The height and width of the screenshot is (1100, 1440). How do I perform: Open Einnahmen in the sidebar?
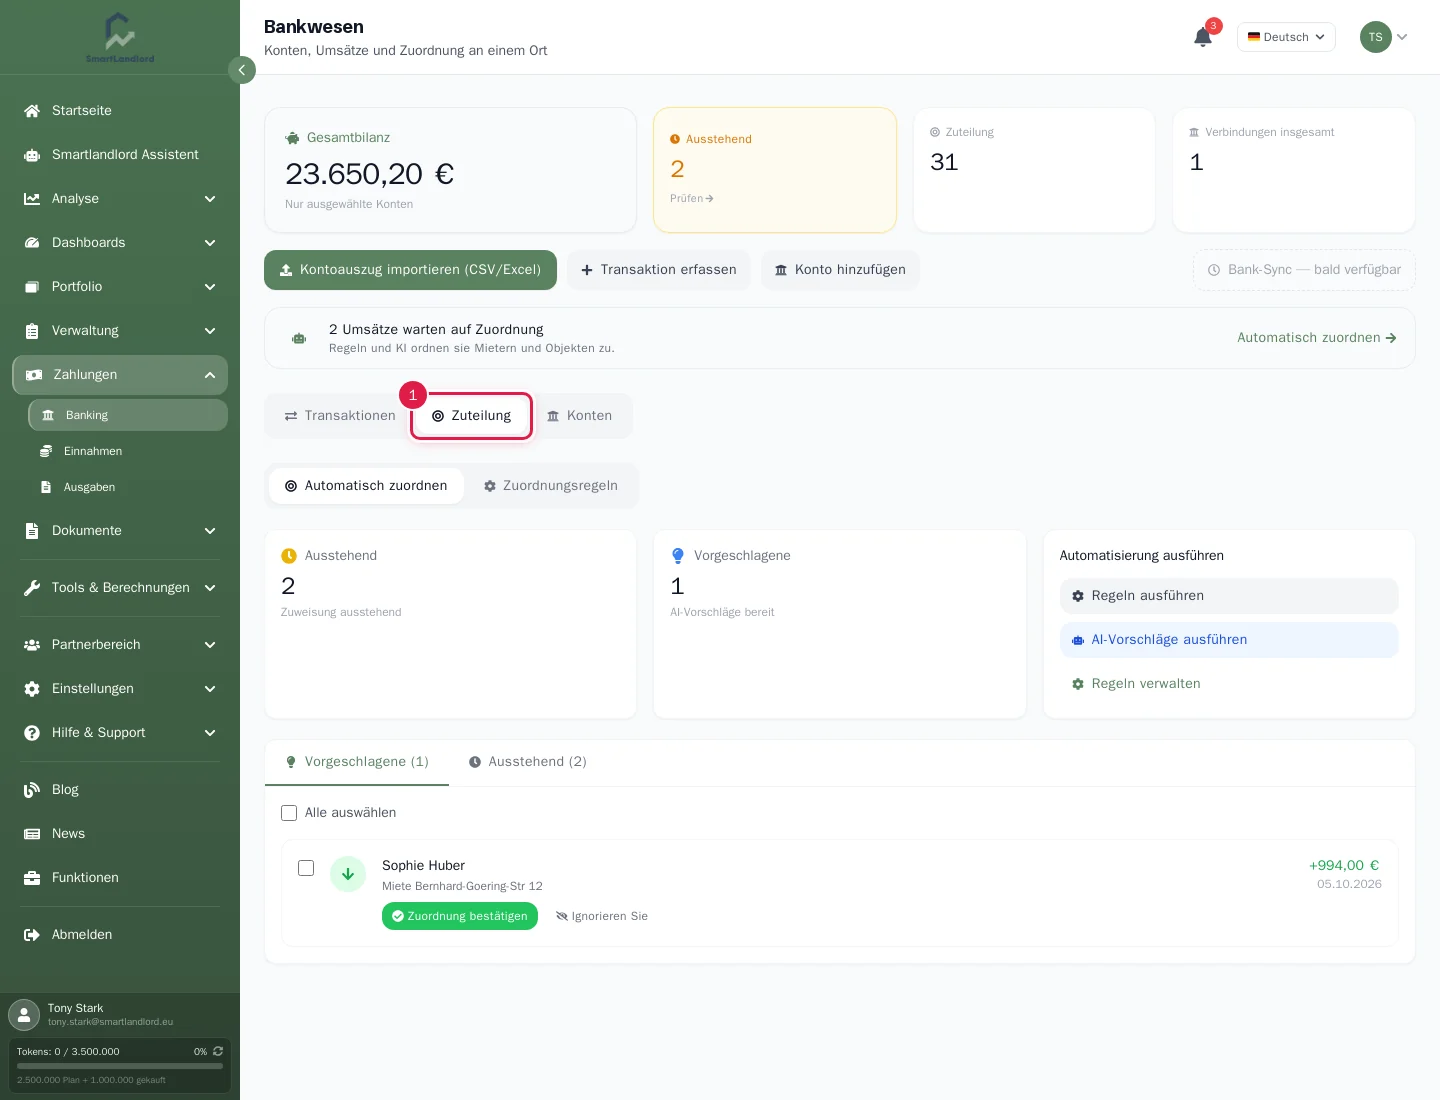coord(128,451)
